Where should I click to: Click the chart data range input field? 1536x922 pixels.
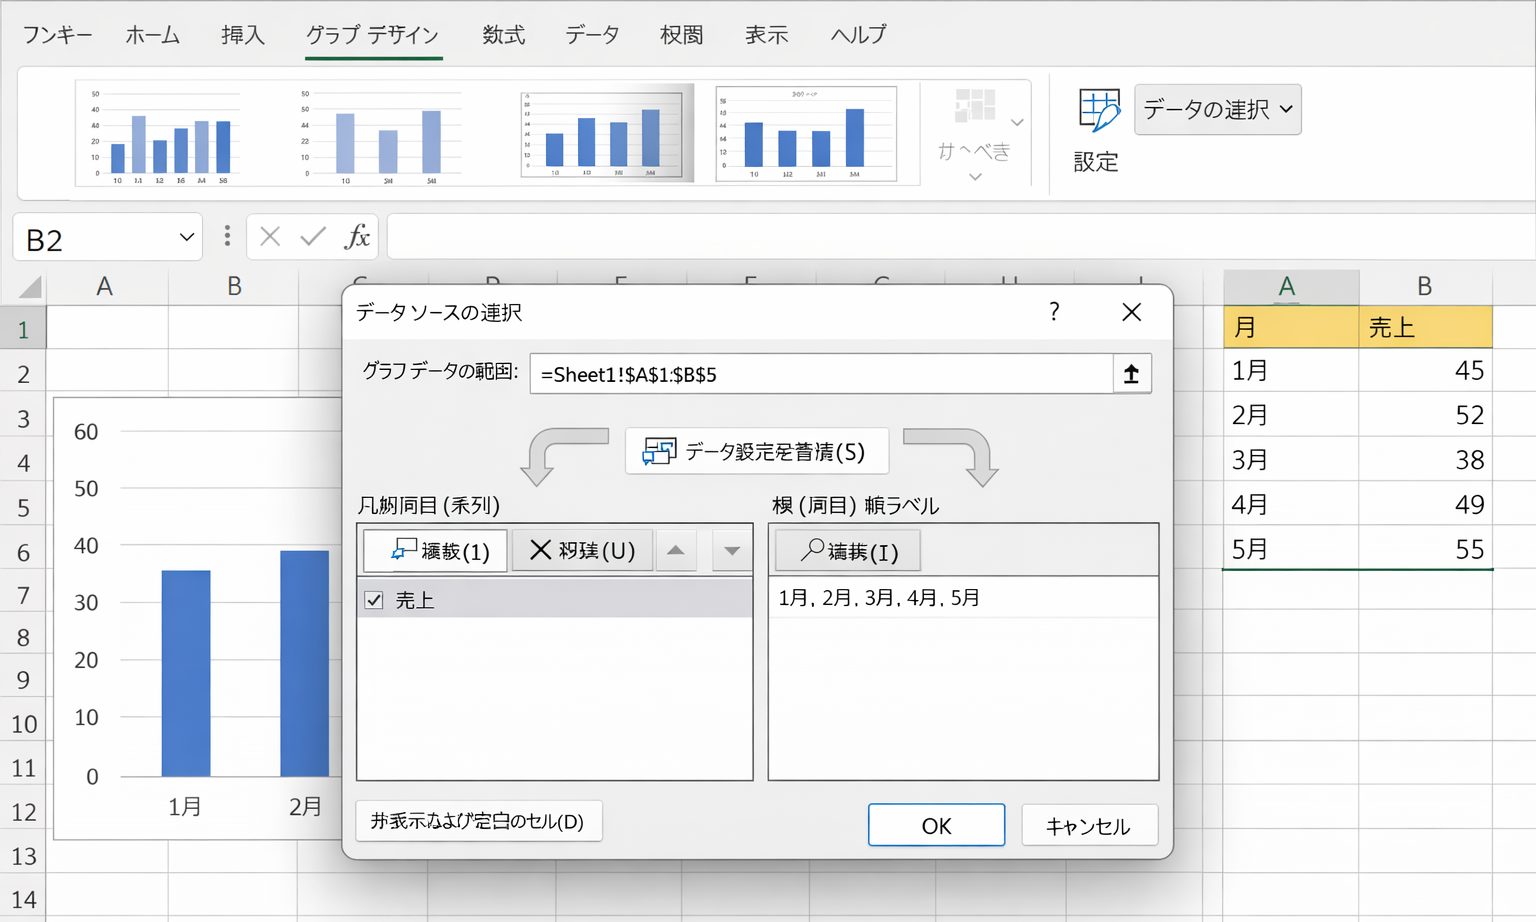820,374
